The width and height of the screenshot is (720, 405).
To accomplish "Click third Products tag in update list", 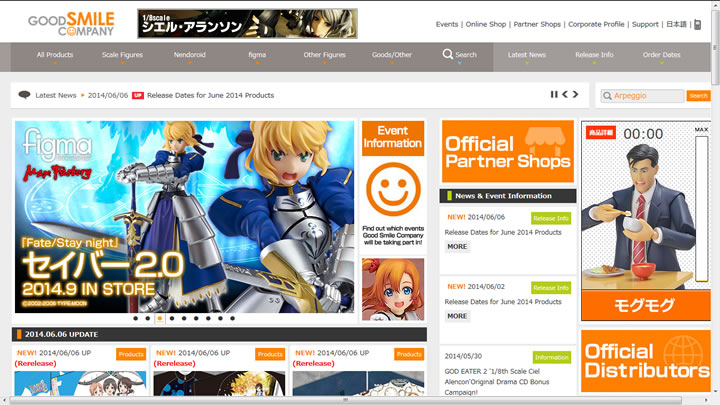I will point(409,354).
